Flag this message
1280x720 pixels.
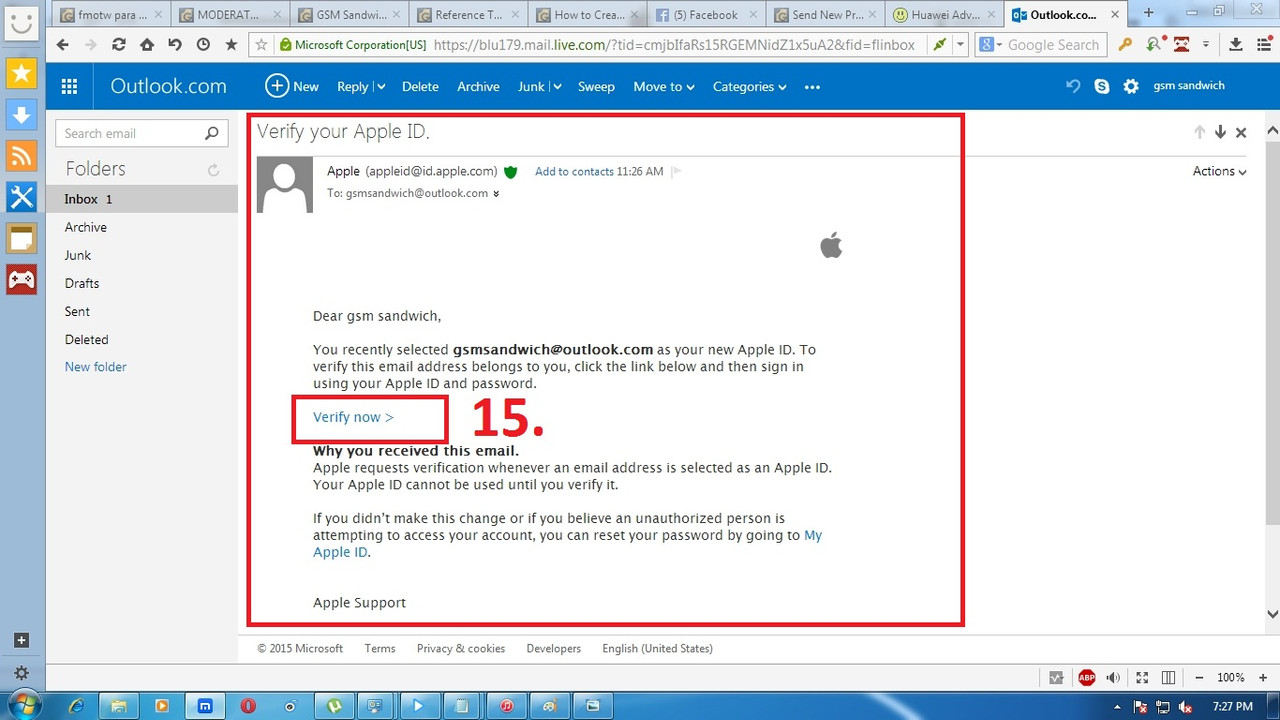pos(676,172)
